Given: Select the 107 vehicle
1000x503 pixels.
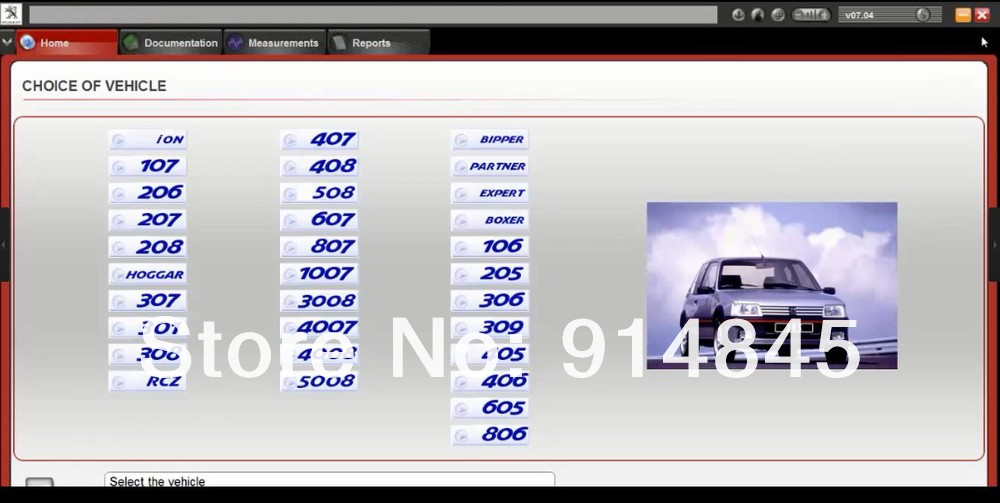Looking at the screenshot, I should (147, 166).
